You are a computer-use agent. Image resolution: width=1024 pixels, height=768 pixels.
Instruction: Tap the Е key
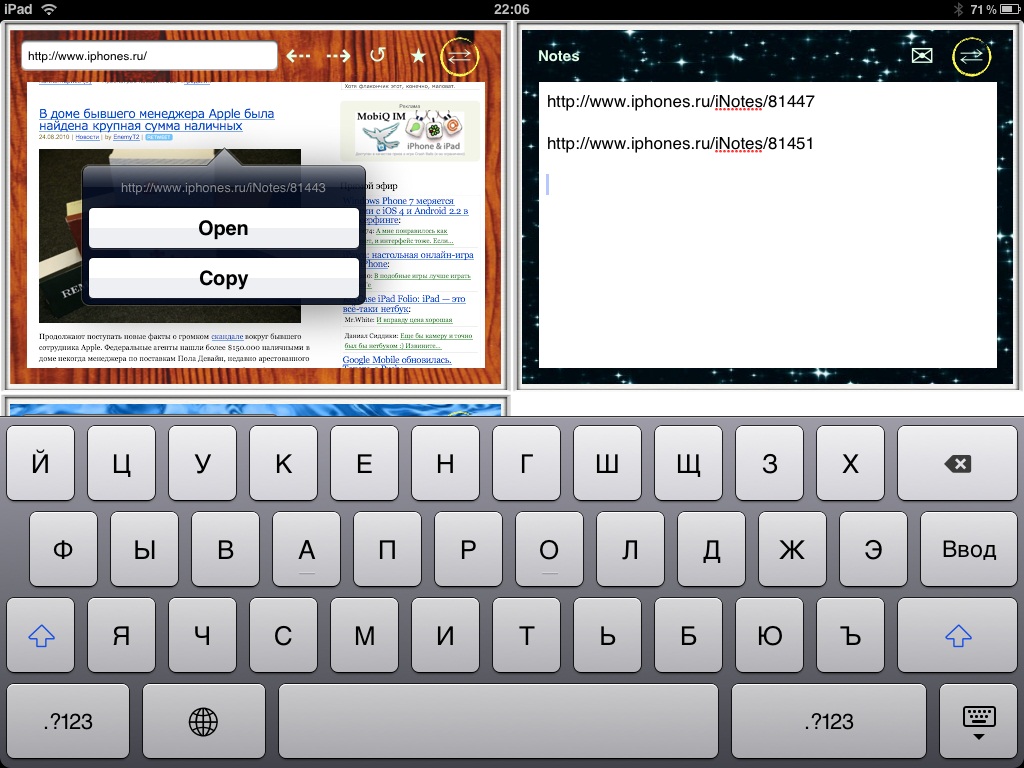point(364,463)
